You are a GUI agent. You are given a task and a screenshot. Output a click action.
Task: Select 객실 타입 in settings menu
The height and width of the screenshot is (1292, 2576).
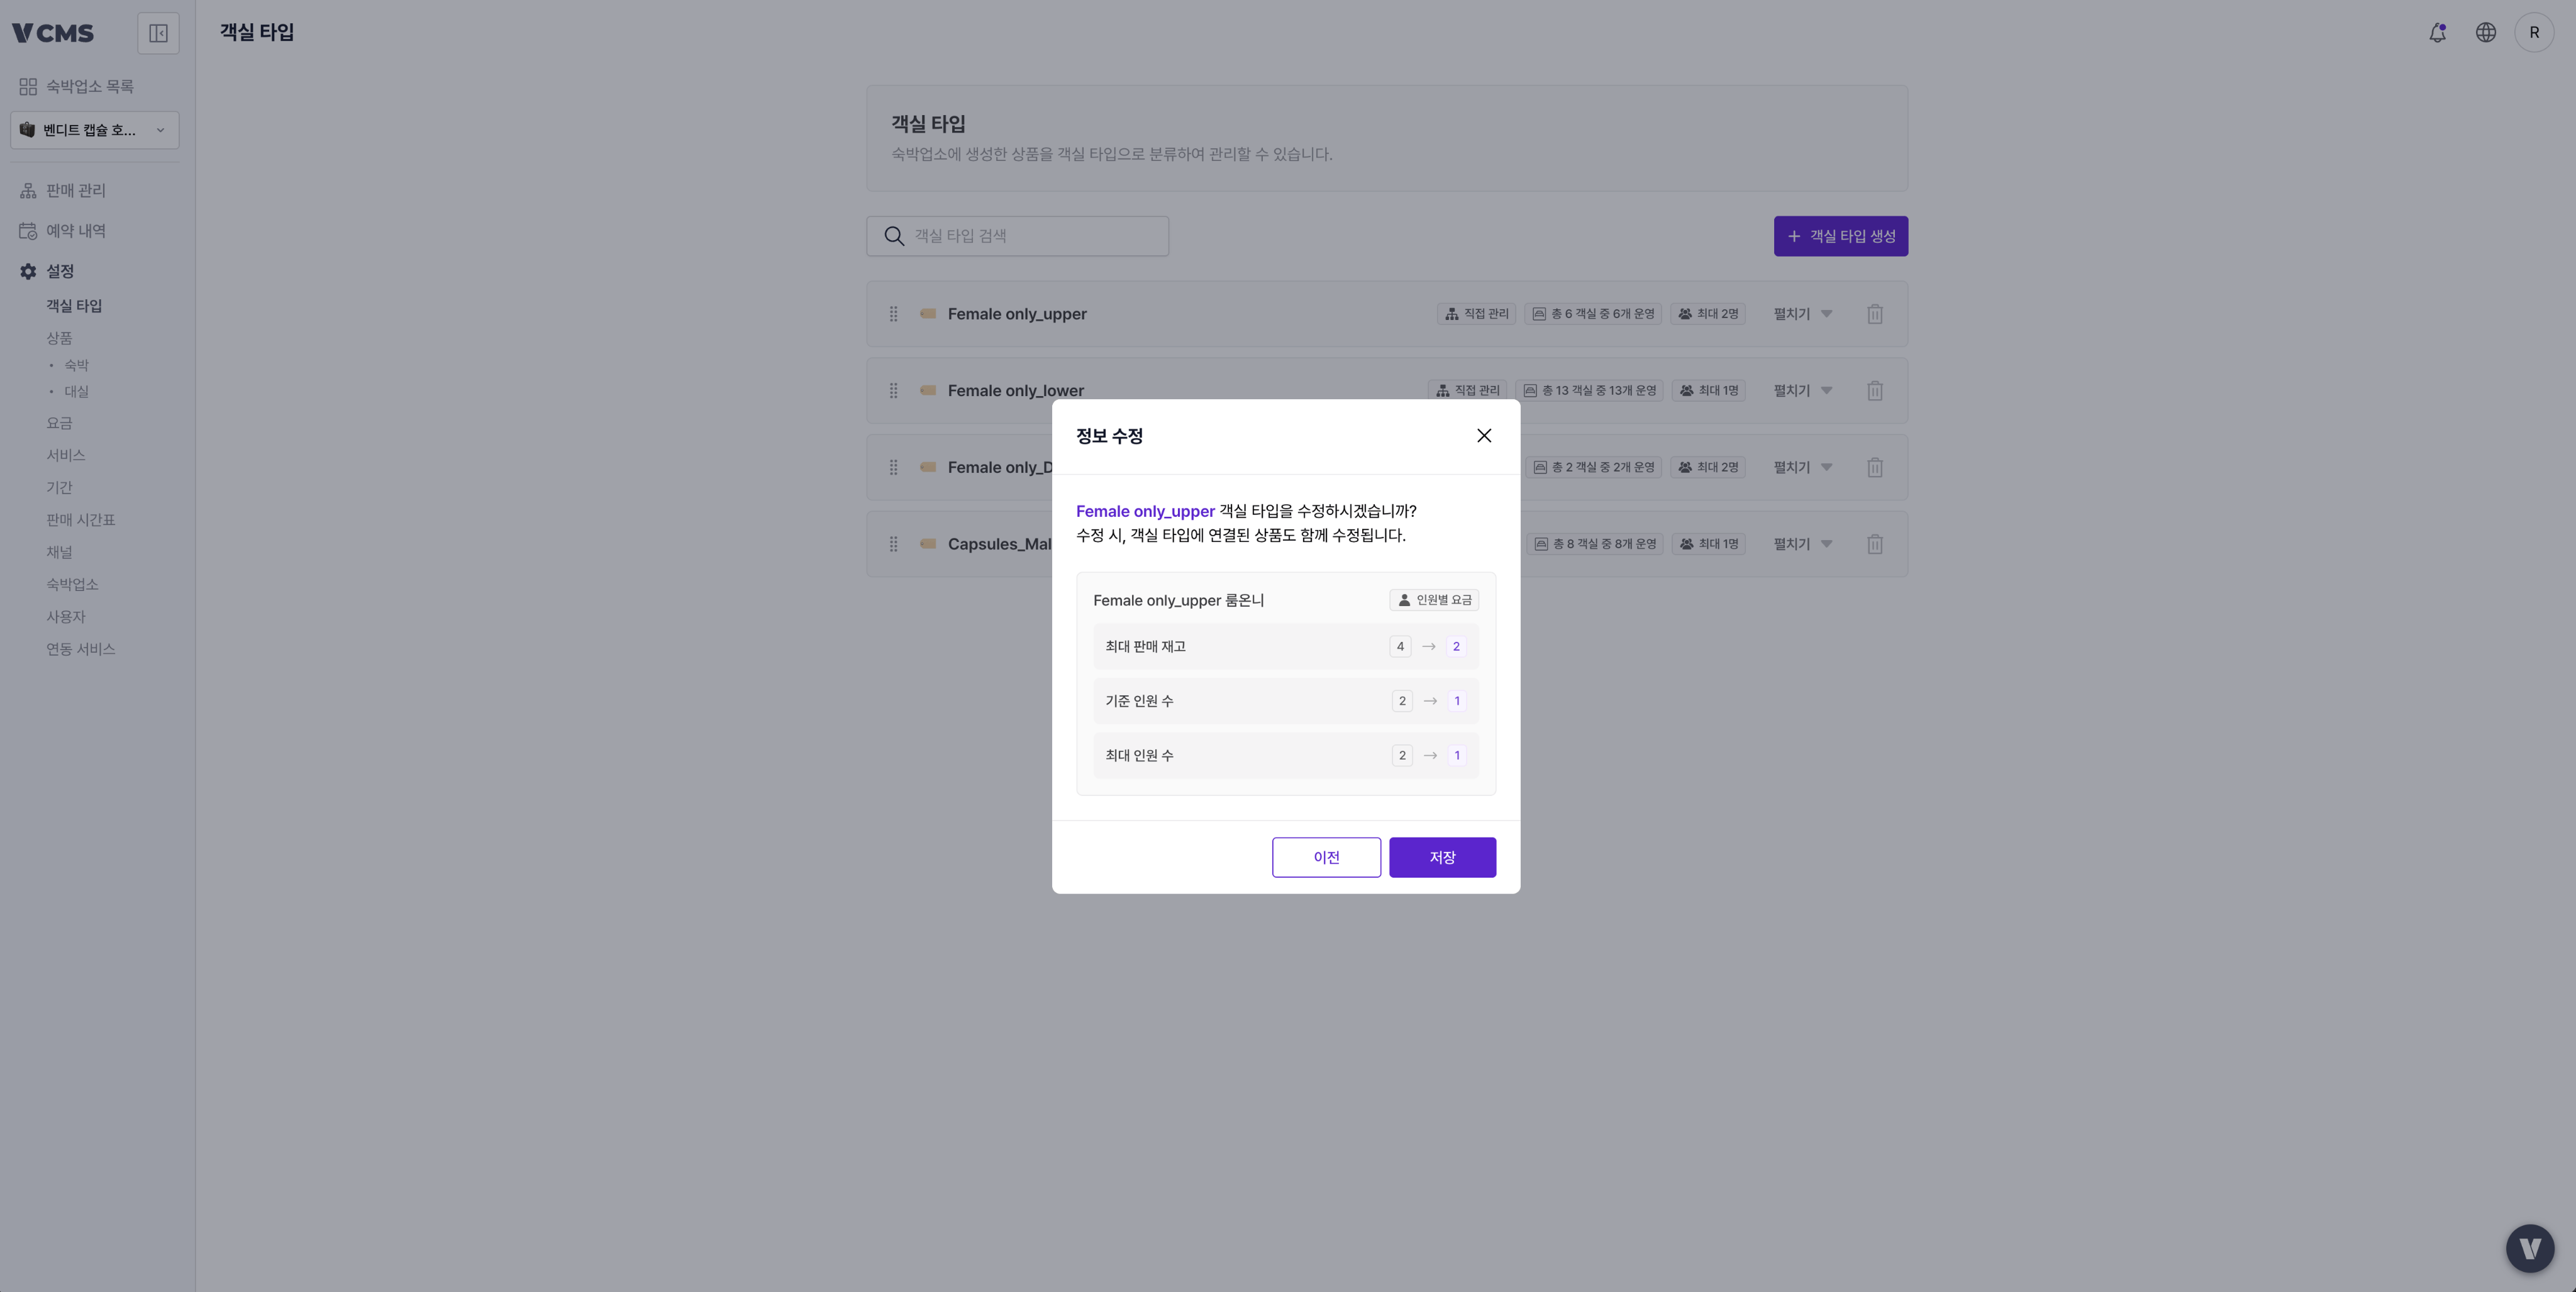(x=74, y=306)
